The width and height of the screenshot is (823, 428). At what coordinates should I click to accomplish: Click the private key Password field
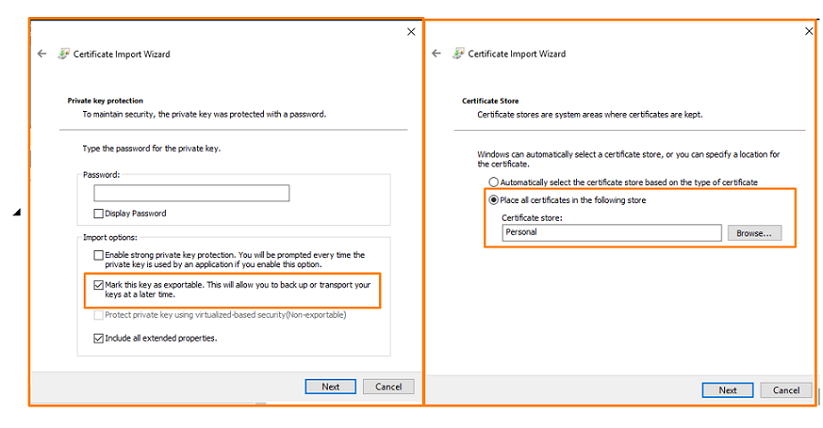coord(191,194)
